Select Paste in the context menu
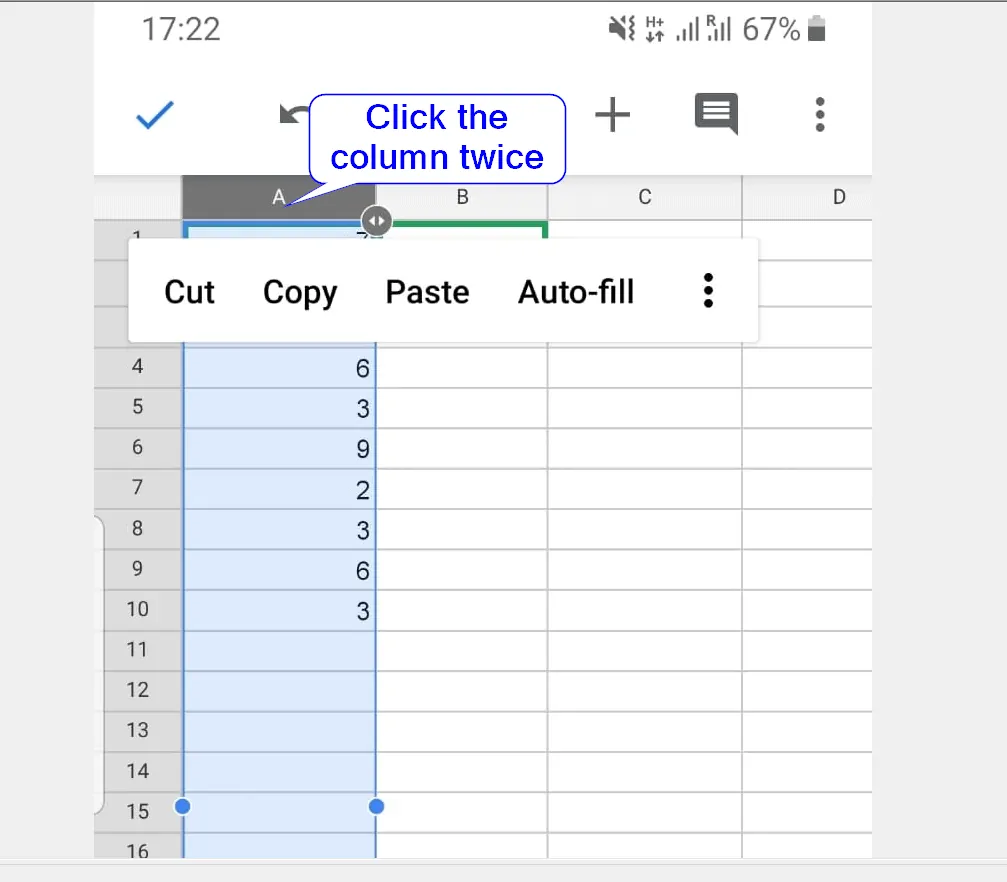 click(428, 292)
